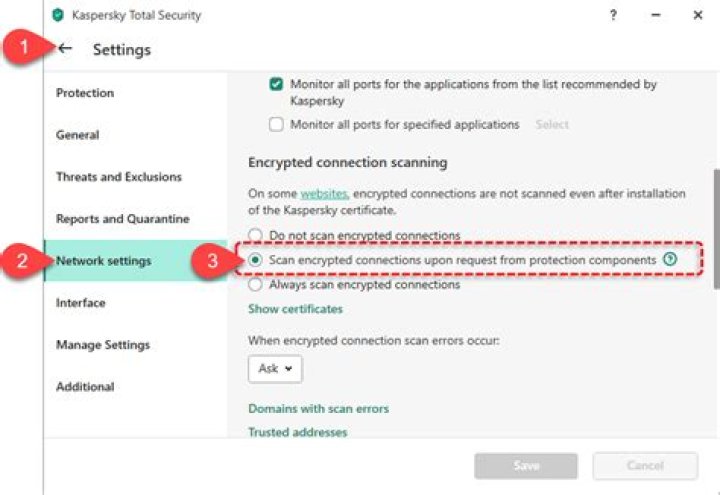The width and height of the screenshot is (720, 495).
Task: Choose scan encrypted connections upon request
Action: tap(256, 260)
